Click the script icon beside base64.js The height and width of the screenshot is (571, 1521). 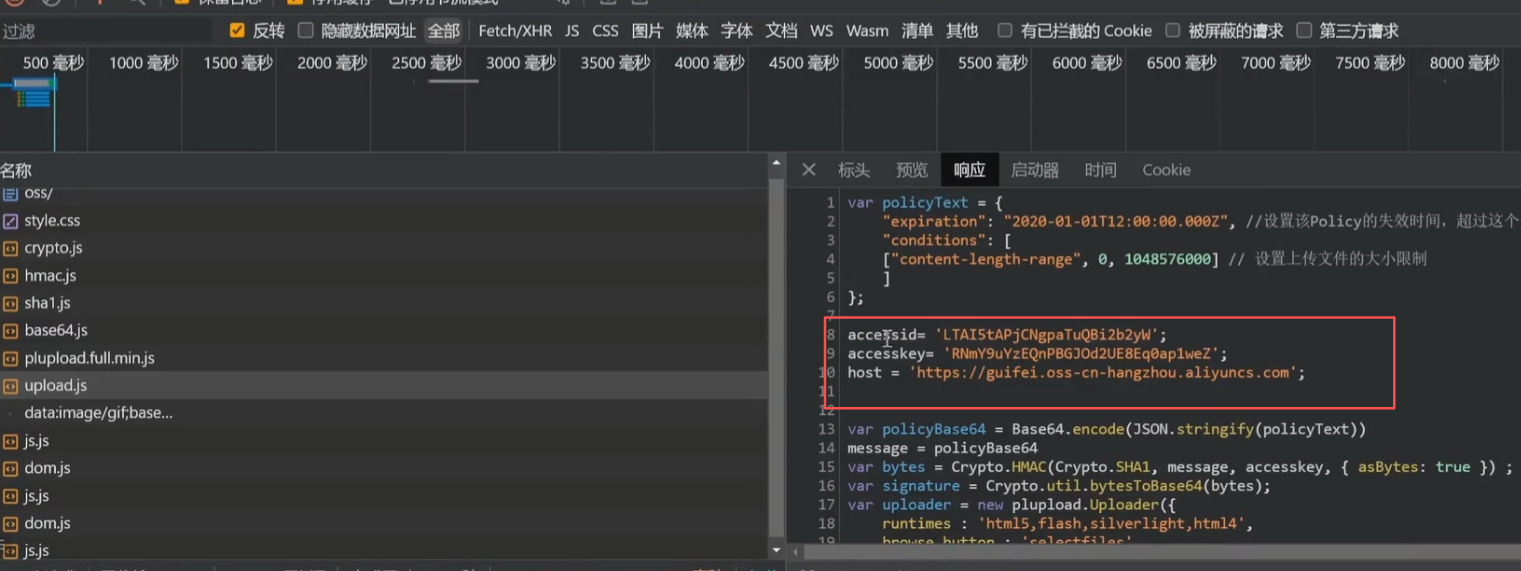[10, 331]
